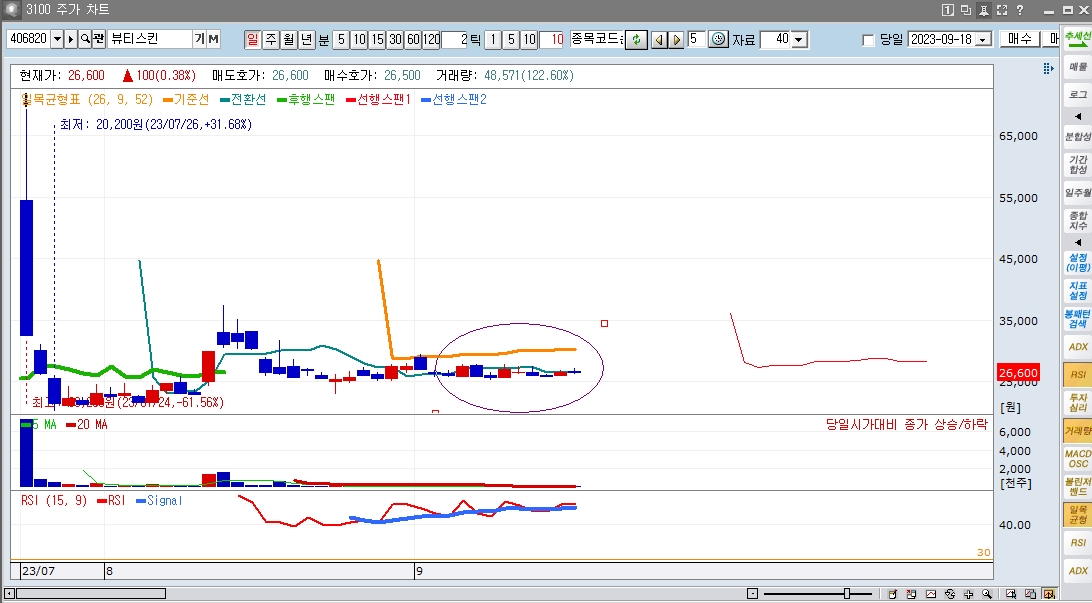Toggle the 일목균형 indicator button
Screen dimensions: 1092x603
pos(1078,514)
